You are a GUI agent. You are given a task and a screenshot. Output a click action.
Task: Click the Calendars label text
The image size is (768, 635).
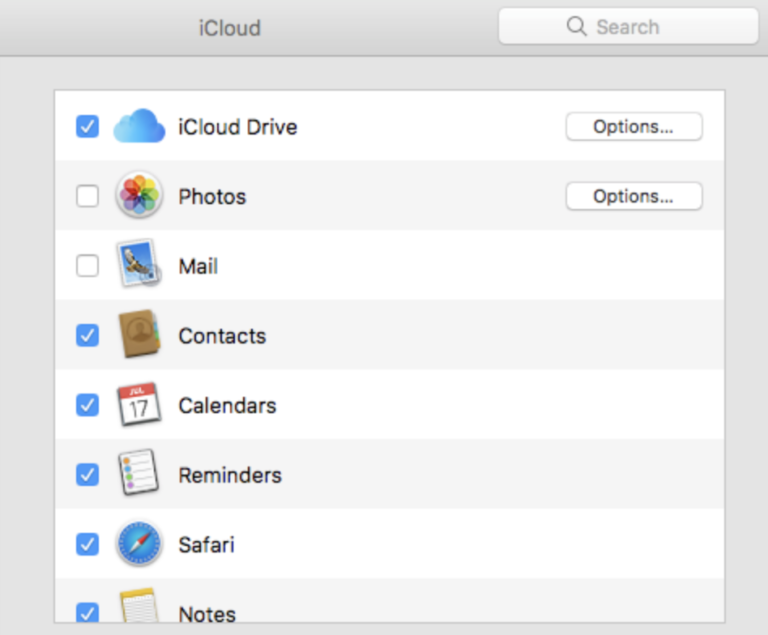point(227,406)
